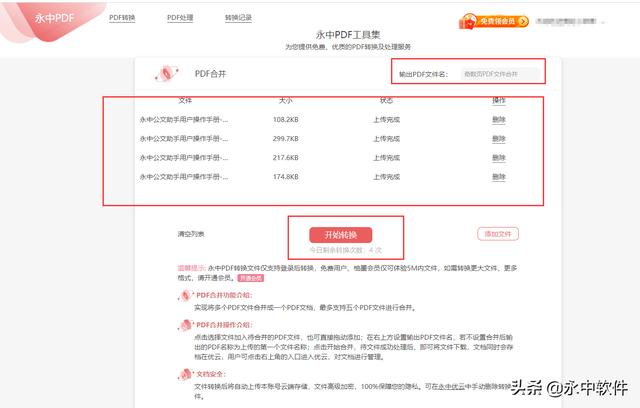Click the 299.7KB size cell
This screenshot has width=640, height=408.
coord(286,139)
